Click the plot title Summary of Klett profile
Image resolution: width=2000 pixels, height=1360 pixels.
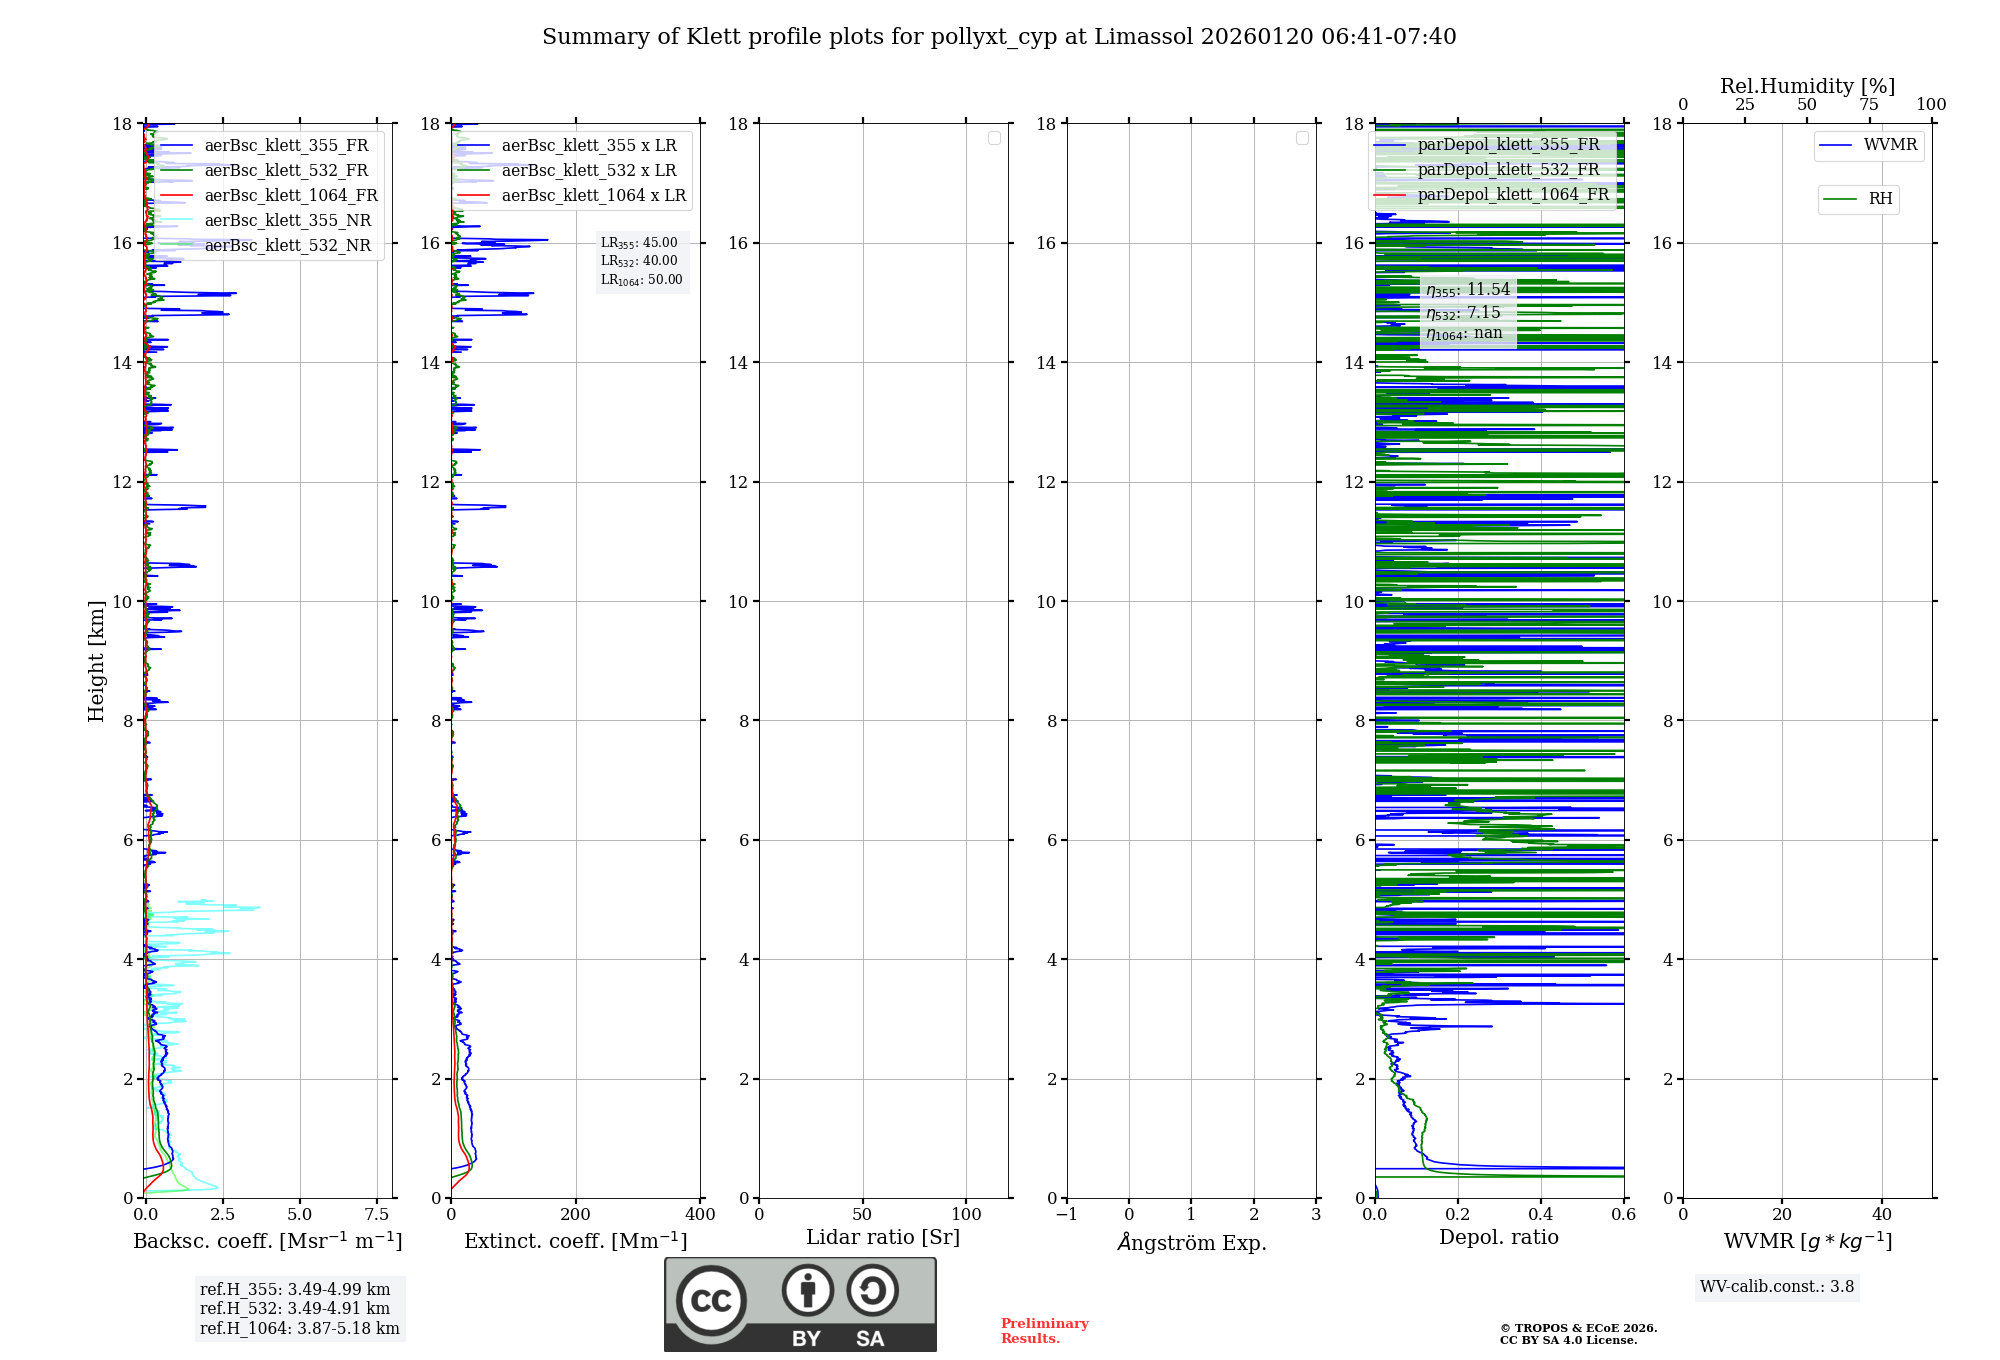[998, 37]
